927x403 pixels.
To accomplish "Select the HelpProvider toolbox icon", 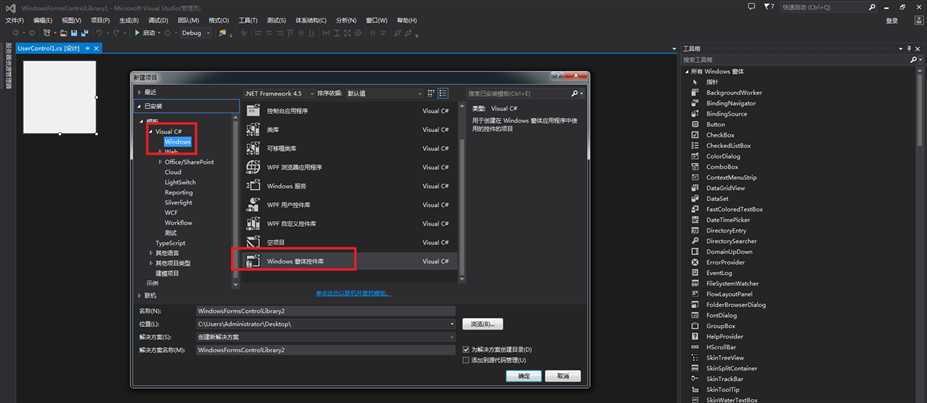I will click(695, 336).
